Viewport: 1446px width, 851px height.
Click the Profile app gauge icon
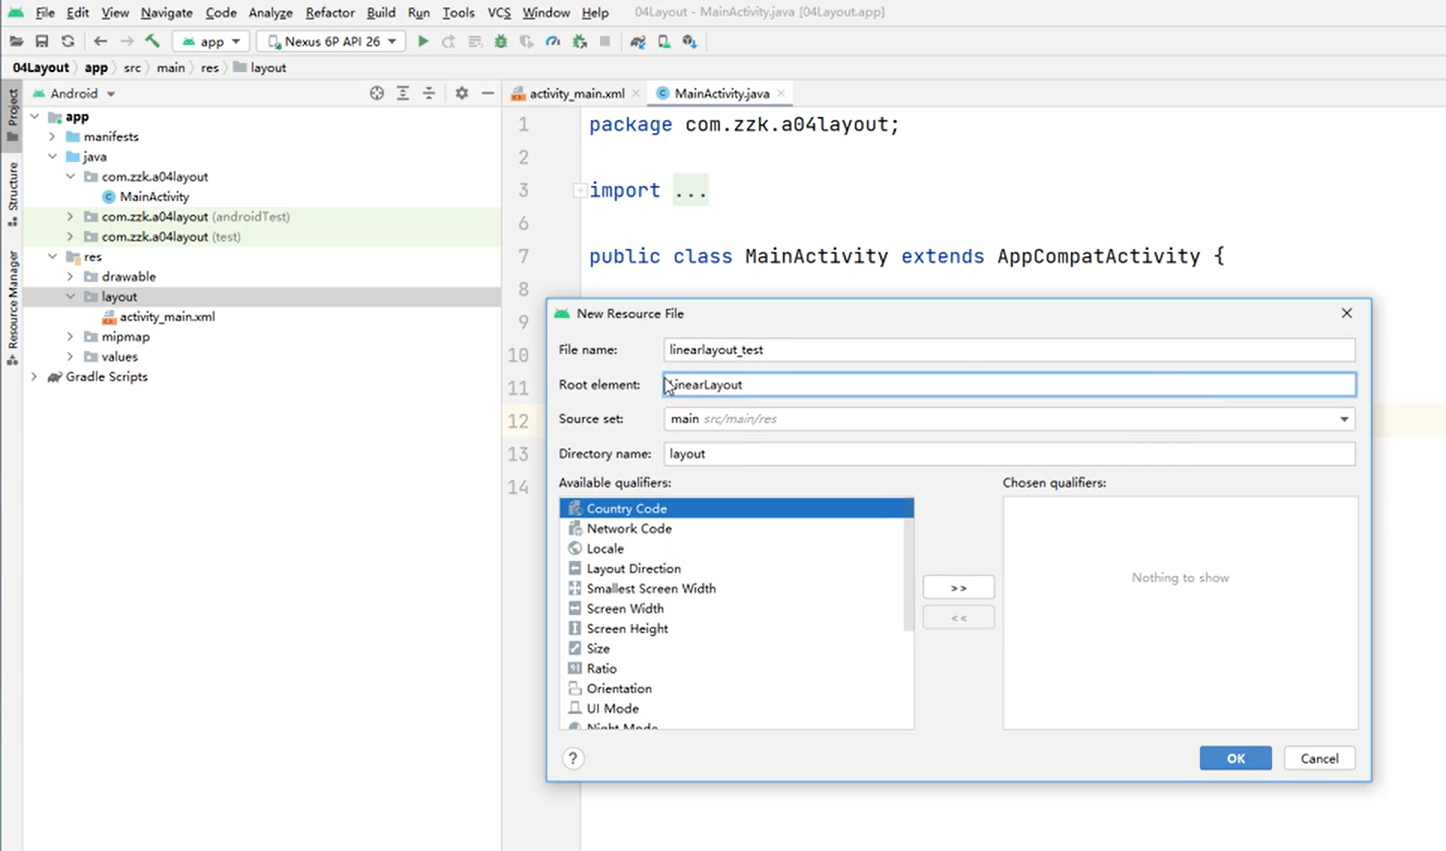coord(553,41)
